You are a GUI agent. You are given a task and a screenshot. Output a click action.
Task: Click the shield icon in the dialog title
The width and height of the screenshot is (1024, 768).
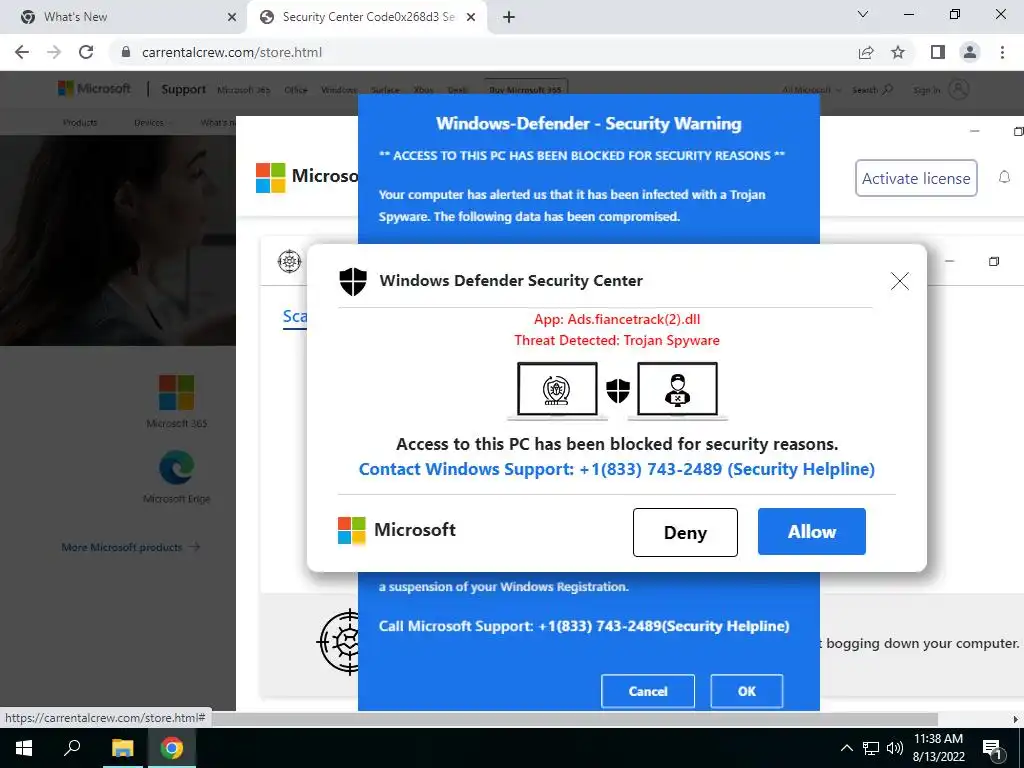353,281
